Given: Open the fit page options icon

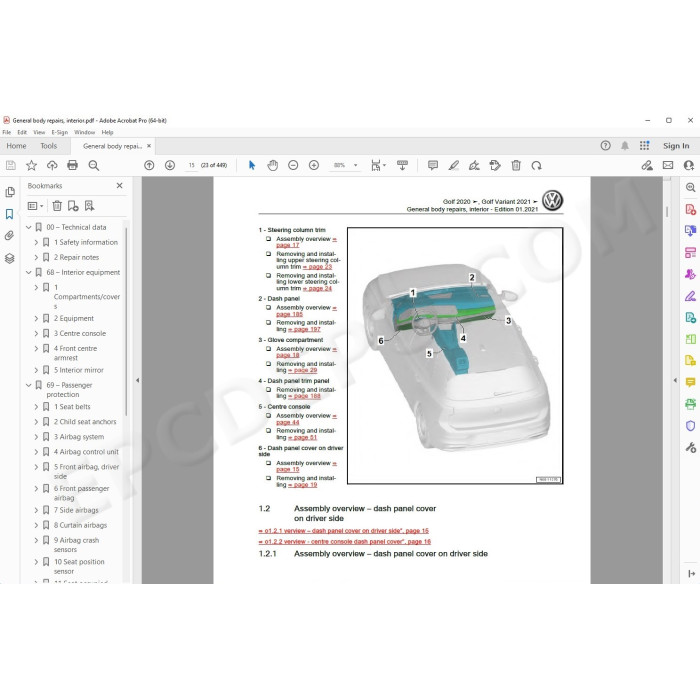Looking at the screenshot, I should 378,166.
